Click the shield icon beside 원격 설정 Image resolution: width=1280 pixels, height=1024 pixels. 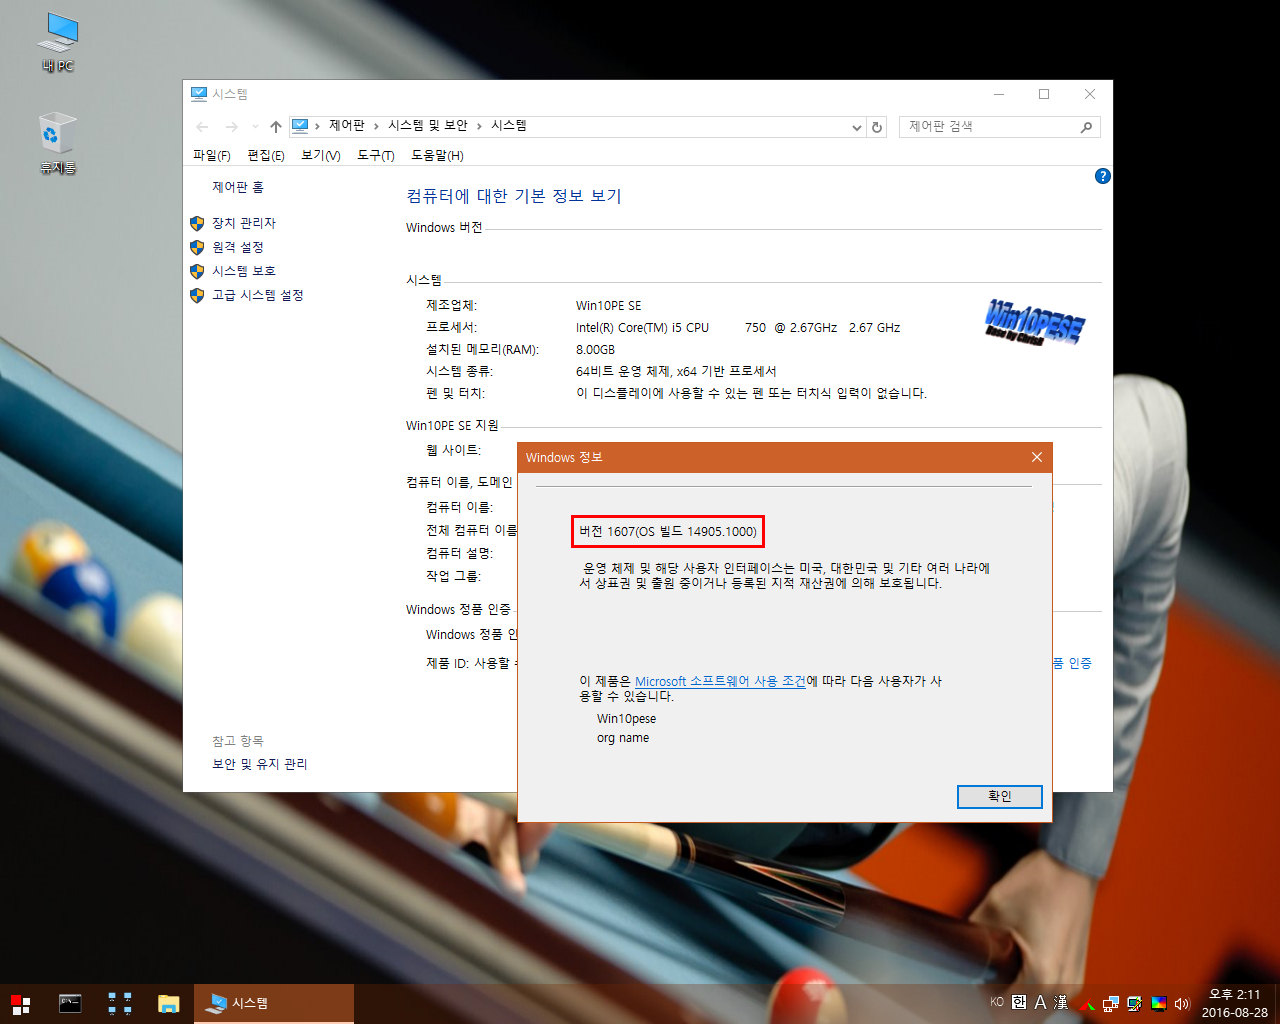pyautogui.click(x=197, y=247)
